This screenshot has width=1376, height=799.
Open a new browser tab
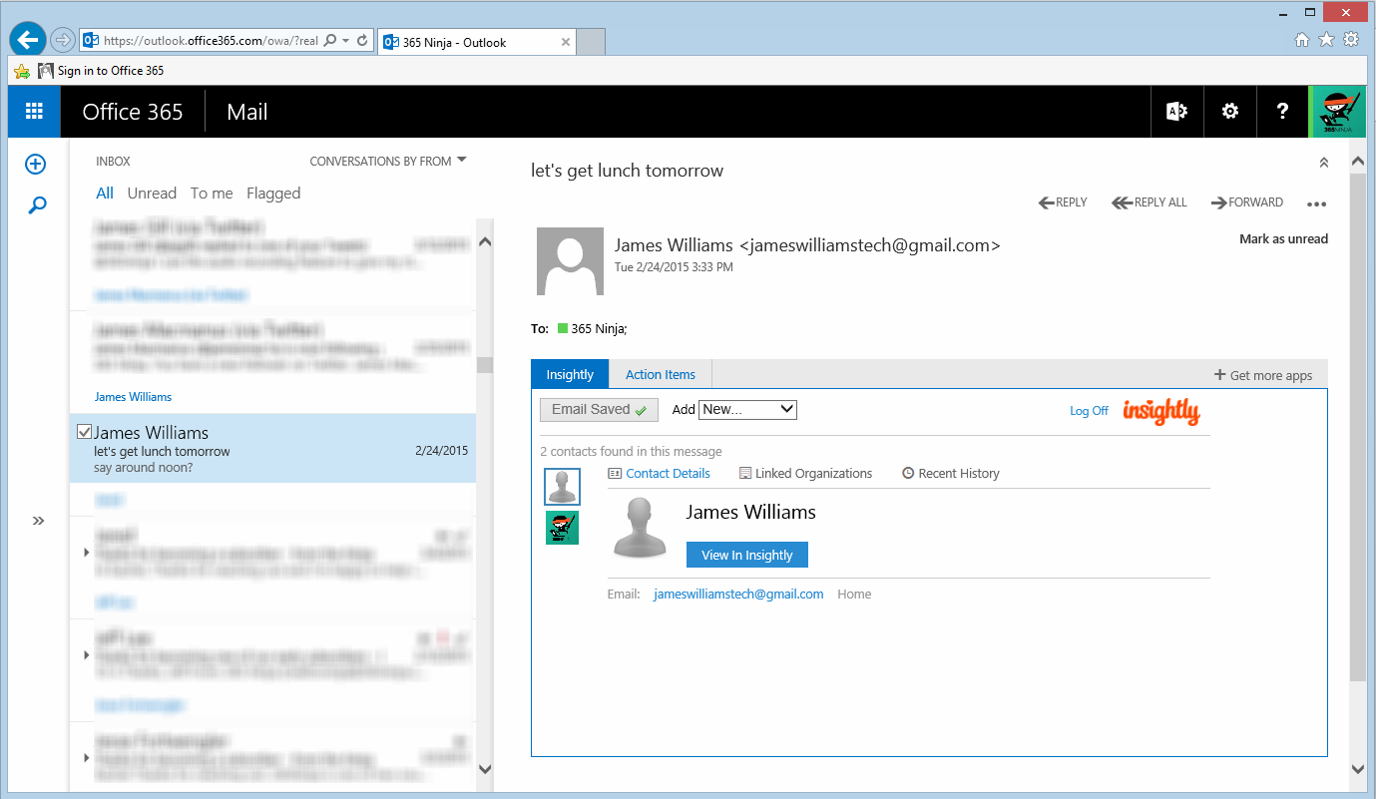591,42
